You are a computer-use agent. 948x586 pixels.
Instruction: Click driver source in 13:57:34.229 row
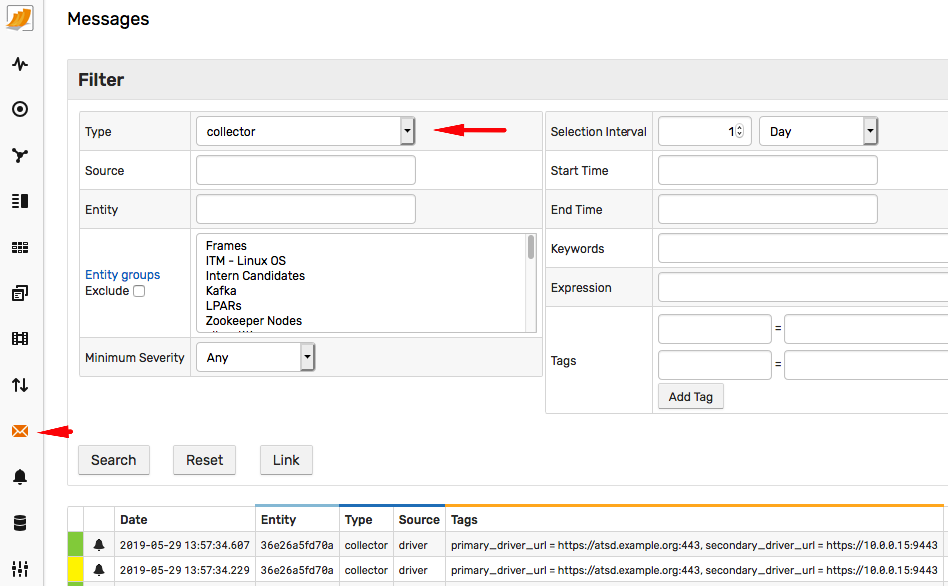click(x=413, y=570)
